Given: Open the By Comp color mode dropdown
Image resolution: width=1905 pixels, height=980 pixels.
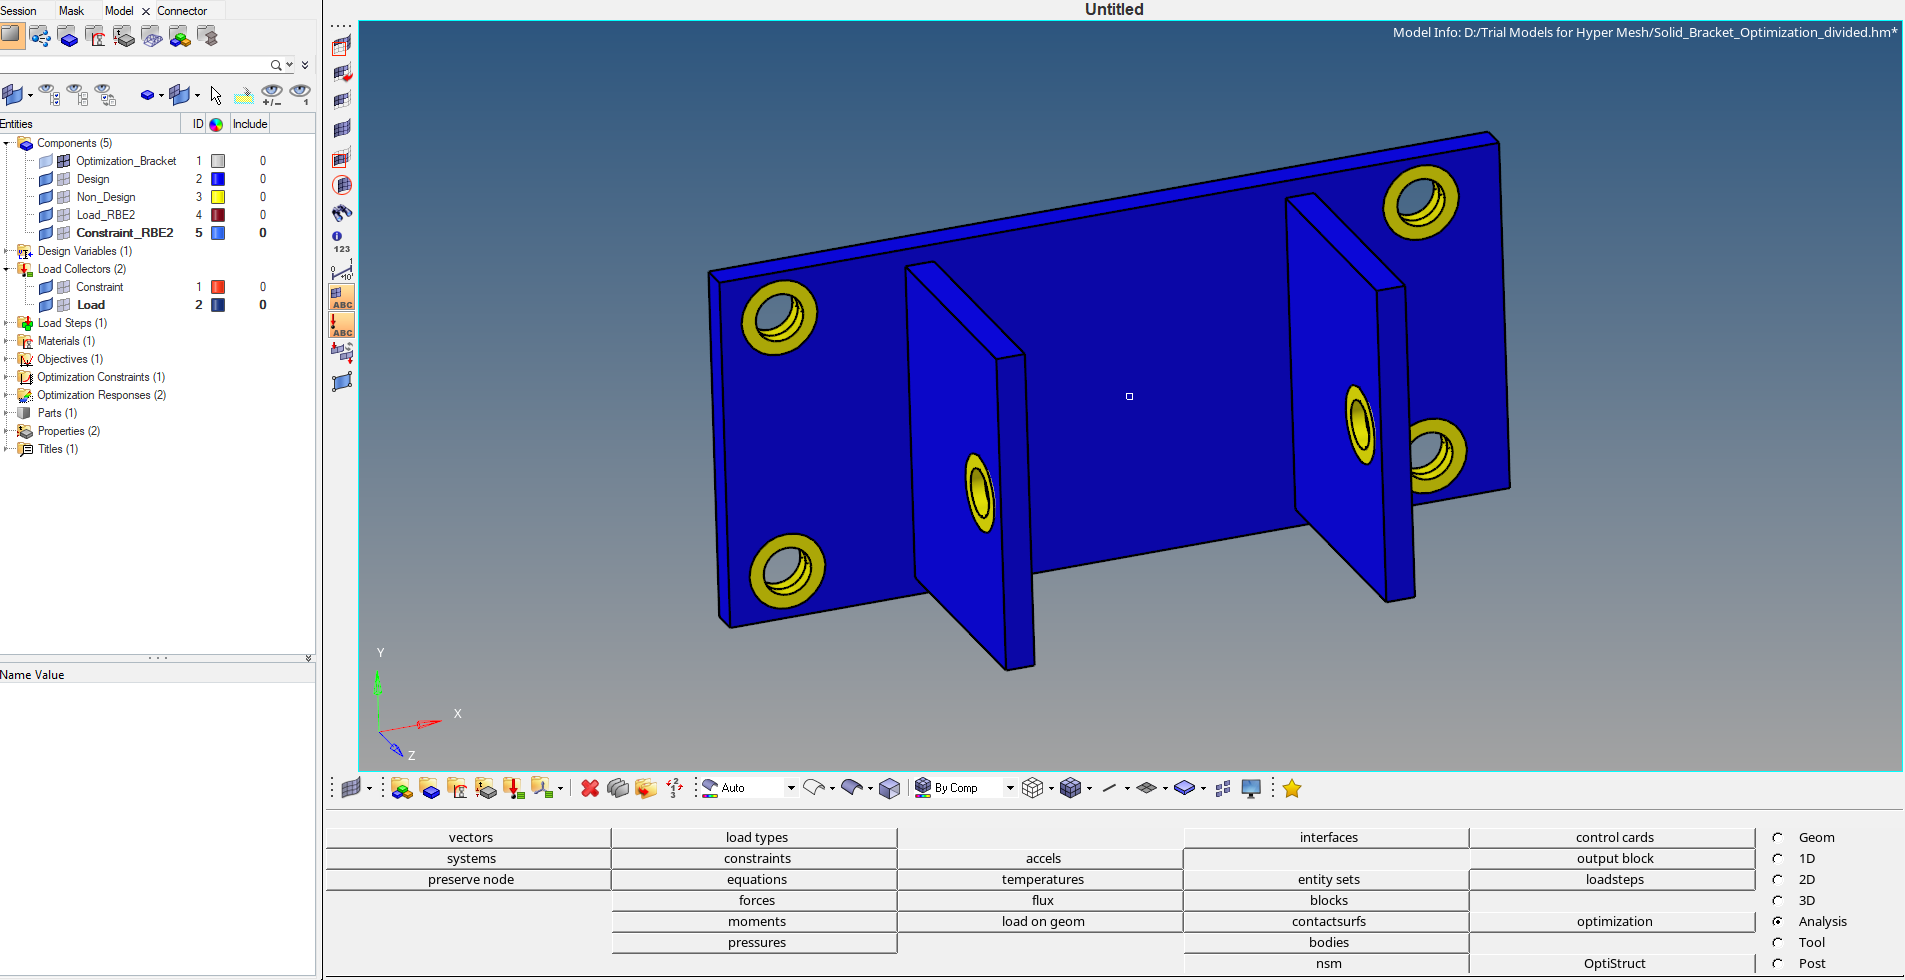Looking at the screenshot, I should click(x=1009, y=788).
